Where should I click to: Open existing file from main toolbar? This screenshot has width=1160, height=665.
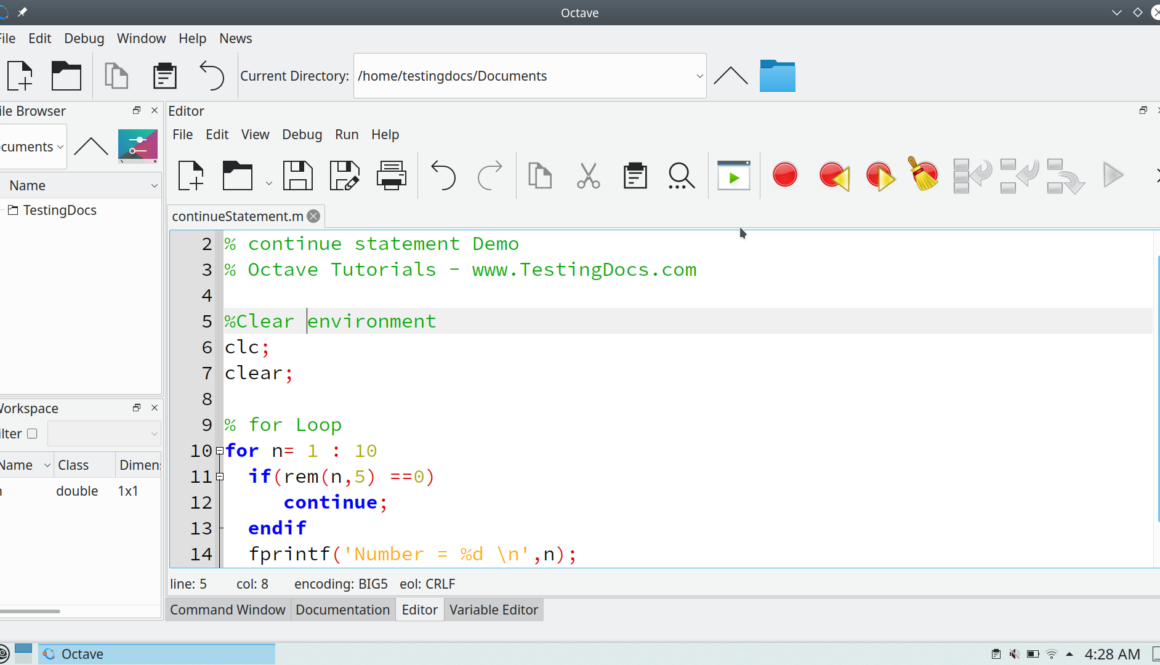tap(66, 75)
